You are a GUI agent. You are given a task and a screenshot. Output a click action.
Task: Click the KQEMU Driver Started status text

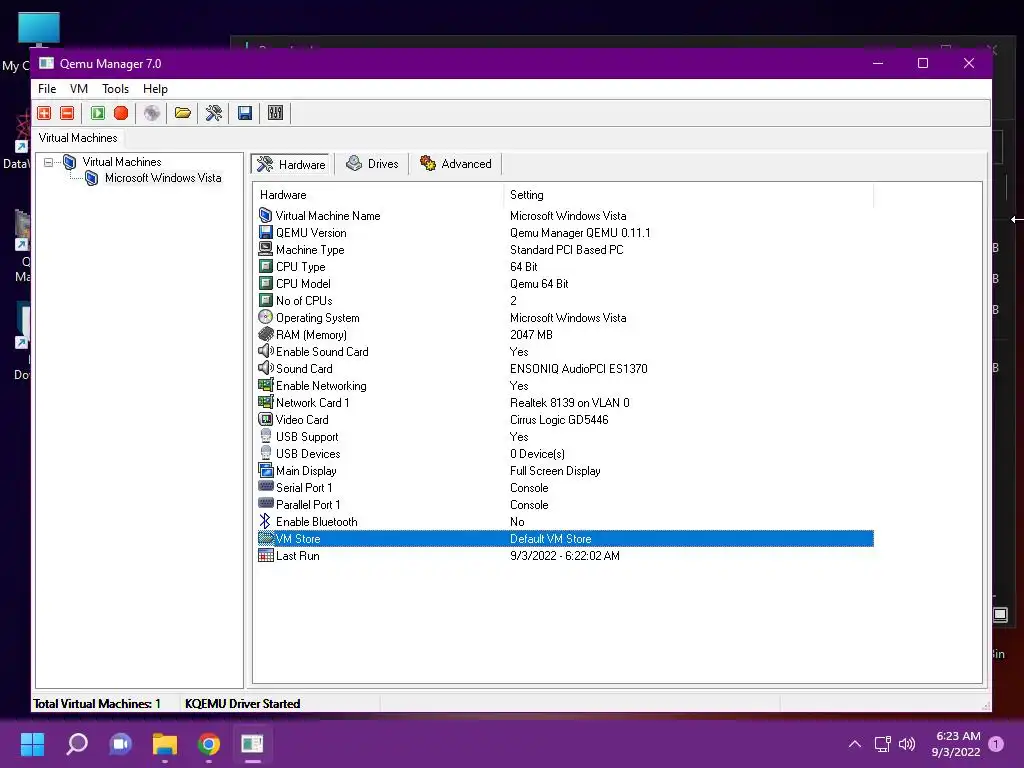pyautogui.click(x=242, y=703)
